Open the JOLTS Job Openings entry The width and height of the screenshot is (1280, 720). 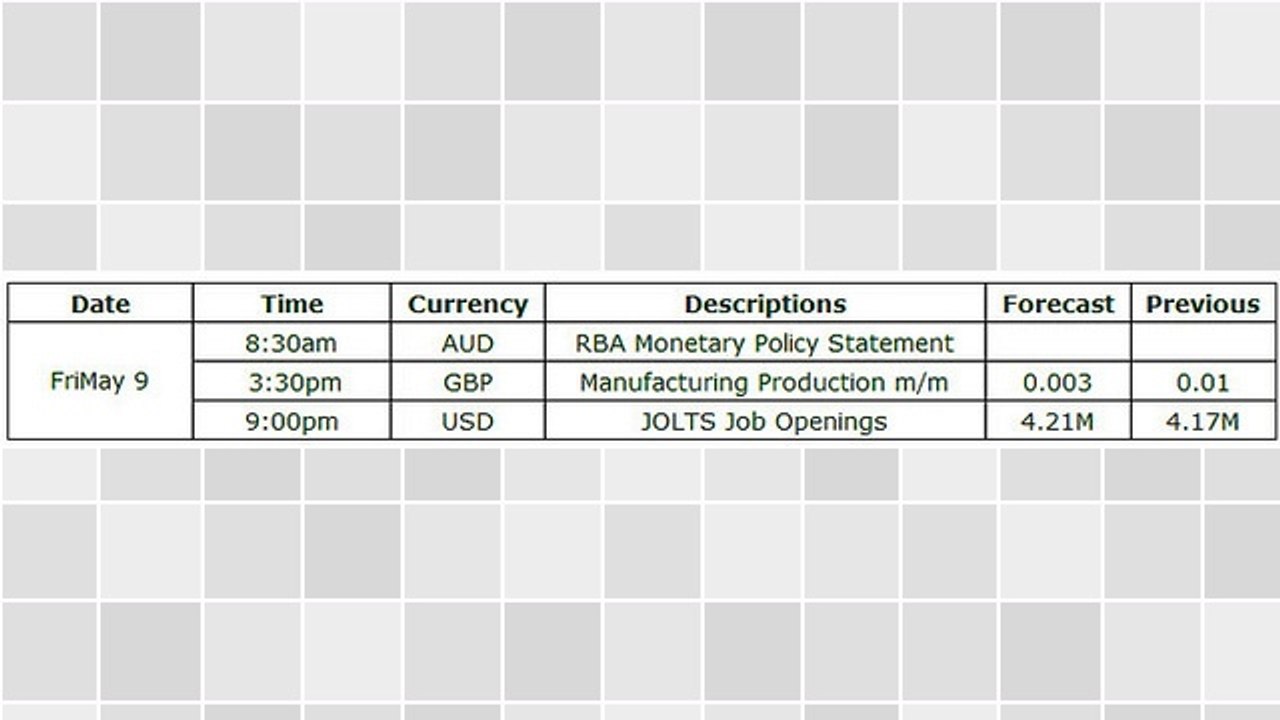765,421
